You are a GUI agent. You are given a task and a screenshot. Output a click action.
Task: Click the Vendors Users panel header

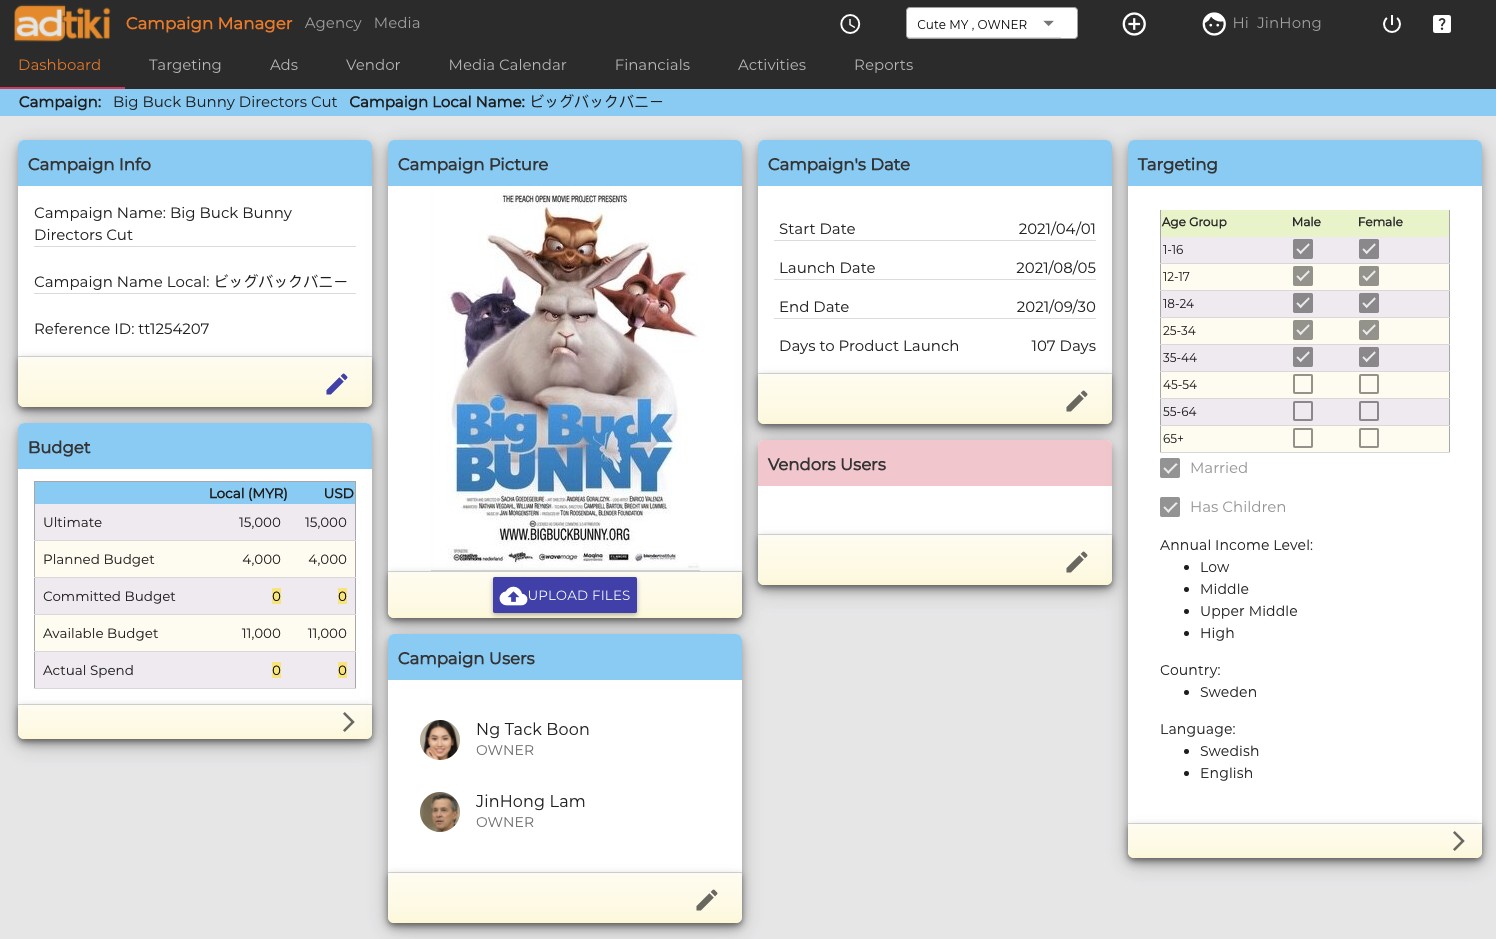point(935,464)
